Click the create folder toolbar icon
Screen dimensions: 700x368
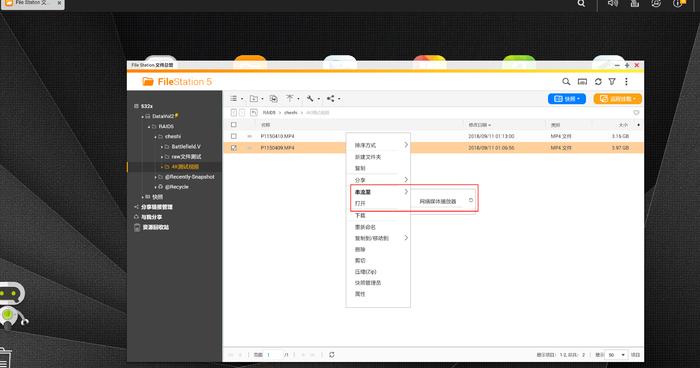[x=254, y=99]
